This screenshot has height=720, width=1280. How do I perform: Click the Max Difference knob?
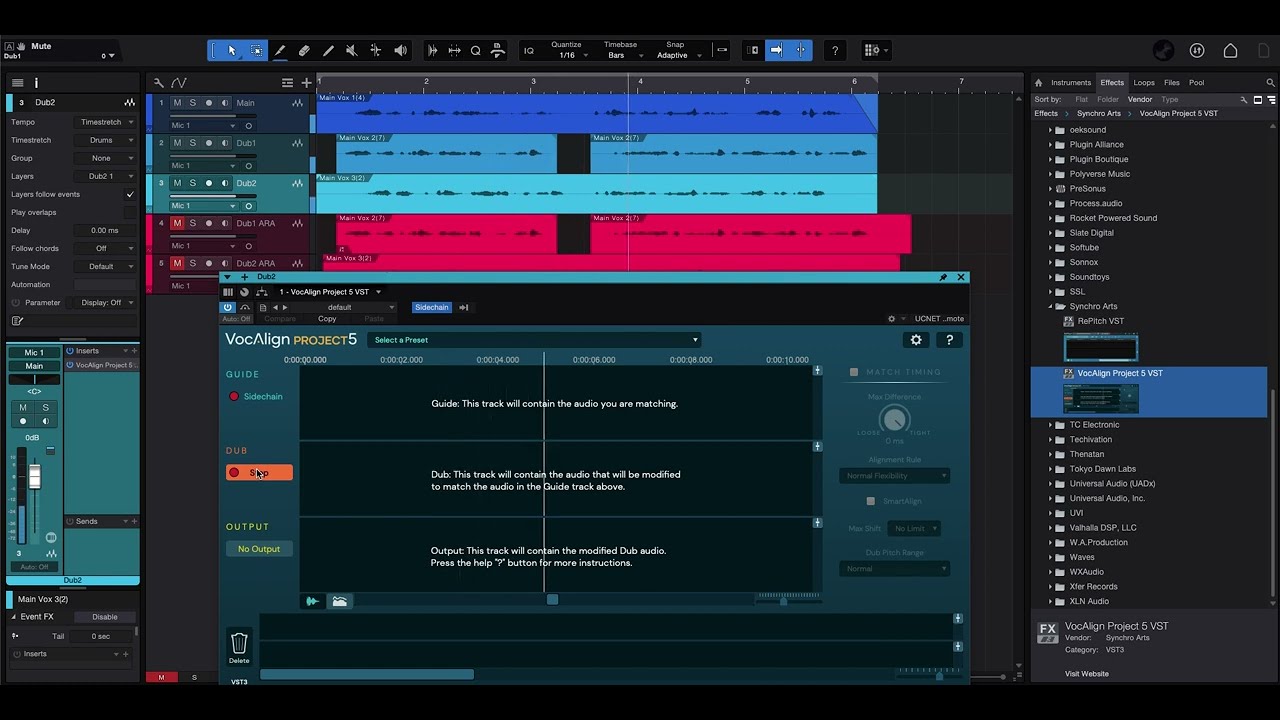pos(895,420)
